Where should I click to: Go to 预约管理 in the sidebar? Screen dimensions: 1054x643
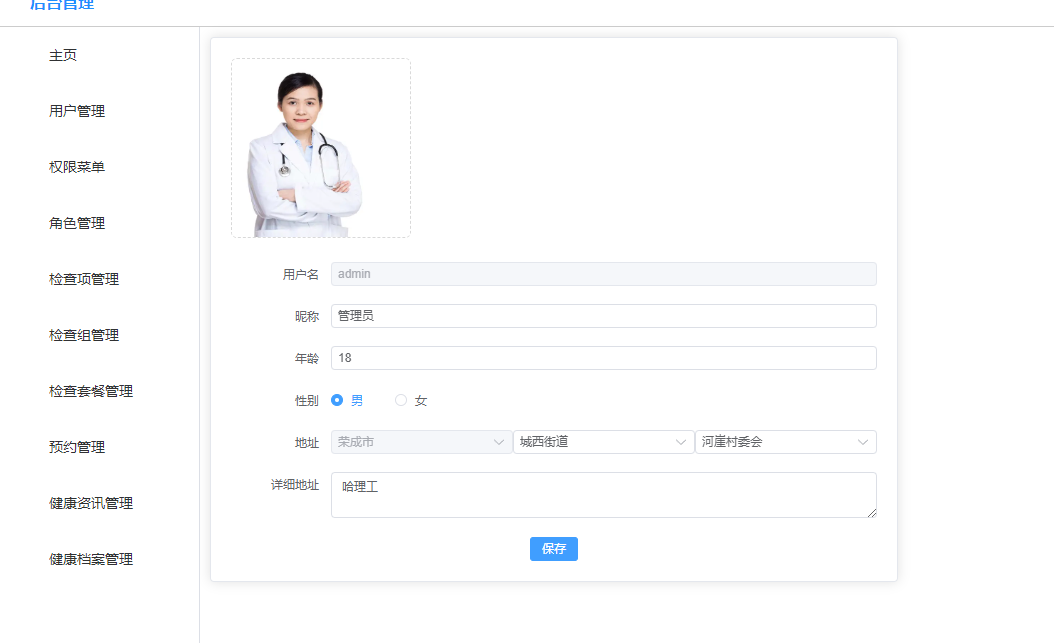tap(77, 447)
